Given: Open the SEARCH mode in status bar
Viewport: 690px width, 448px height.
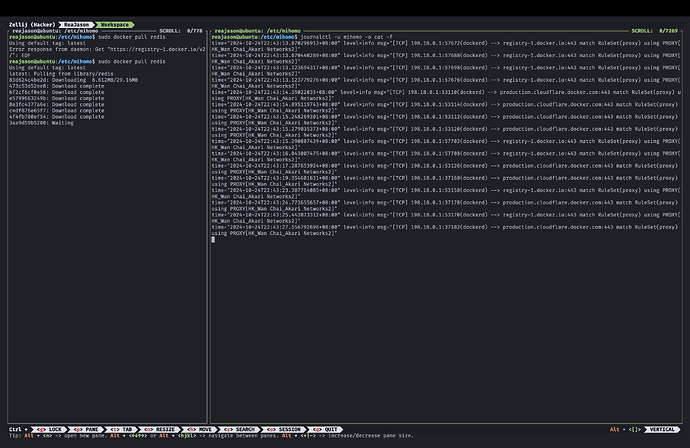Looking at the screenshot, I should tap(239, 429).
